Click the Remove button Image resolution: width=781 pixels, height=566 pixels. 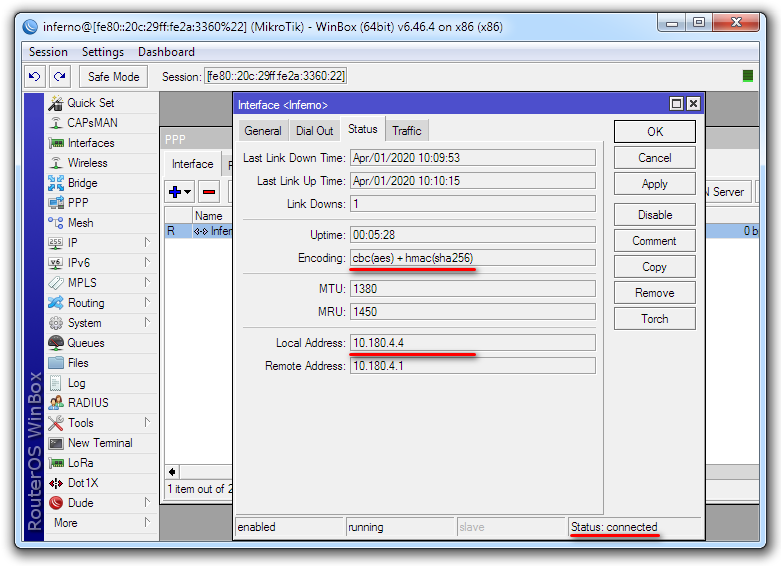(x=654, y=293)
